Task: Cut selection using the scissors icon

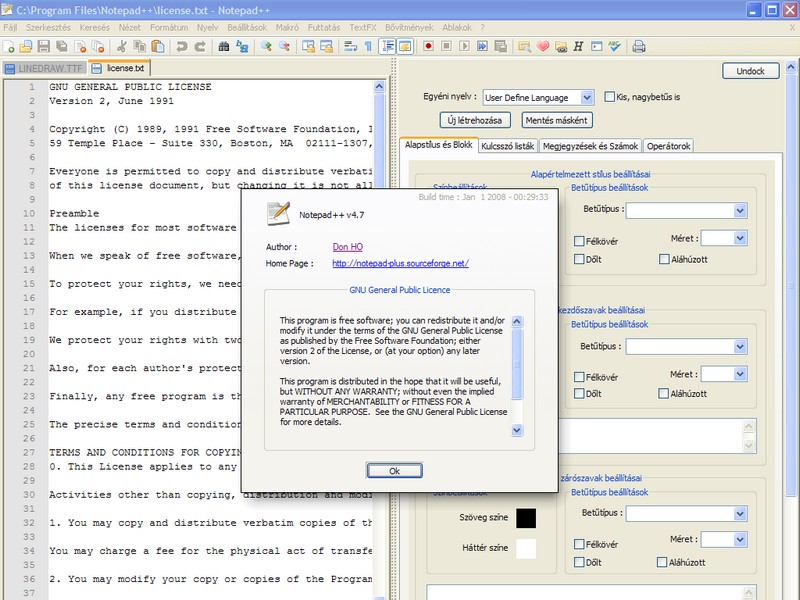Action: (121, 47)
